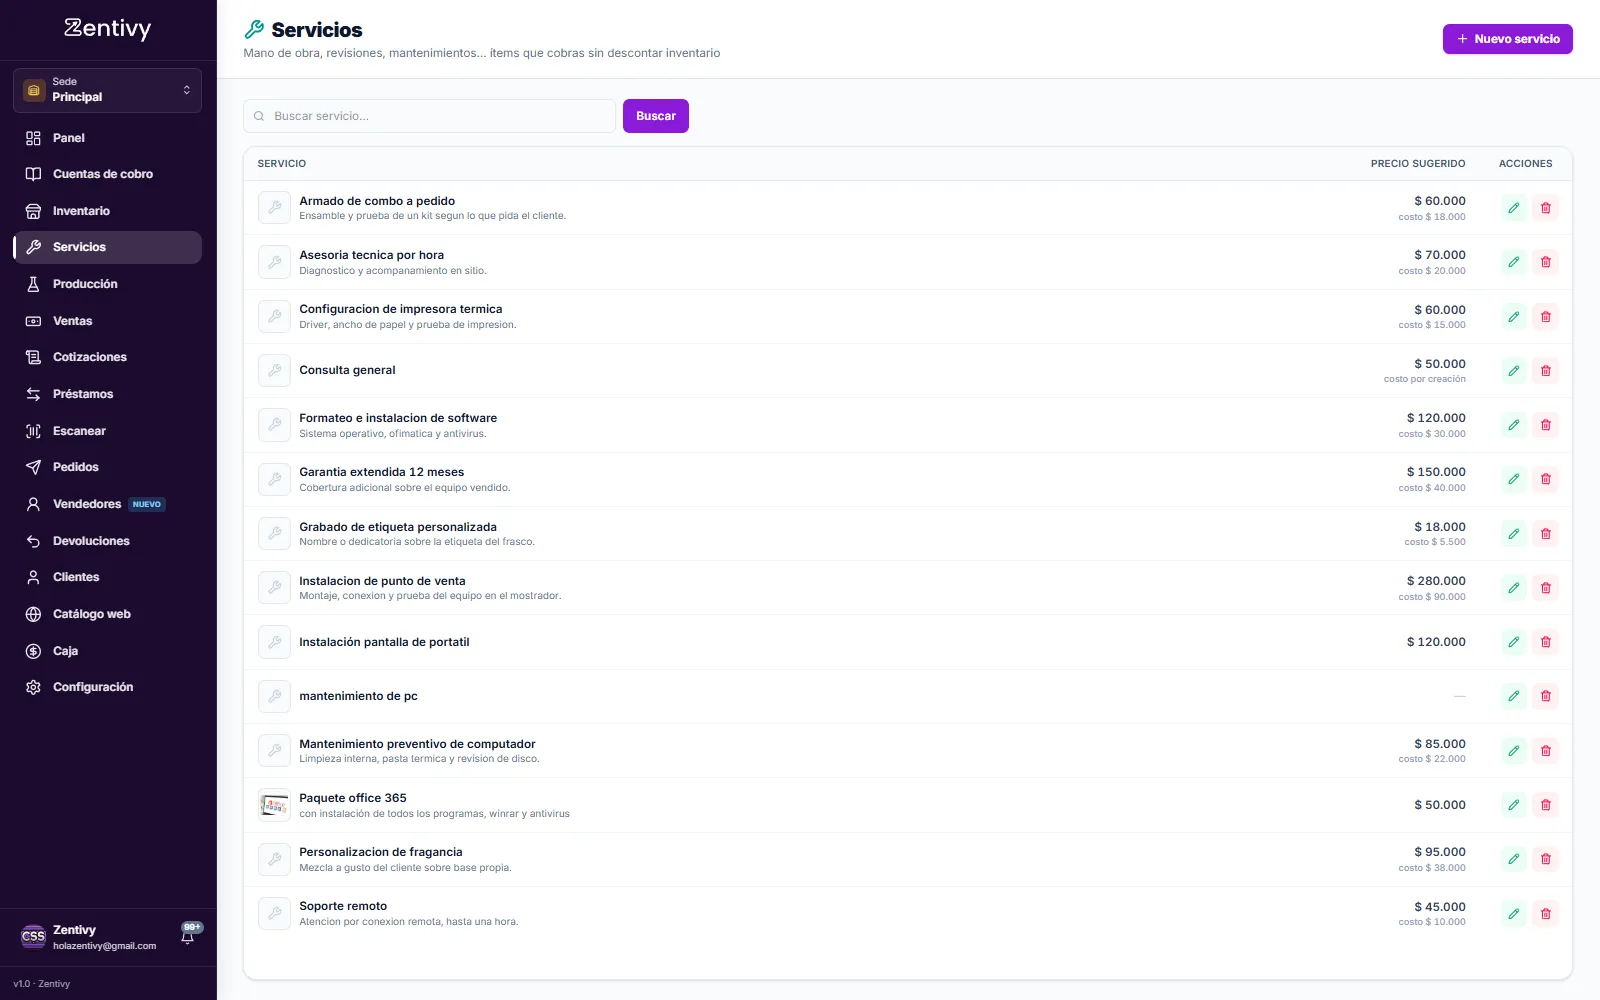Go to Ventas section

[x=107, y=321]
